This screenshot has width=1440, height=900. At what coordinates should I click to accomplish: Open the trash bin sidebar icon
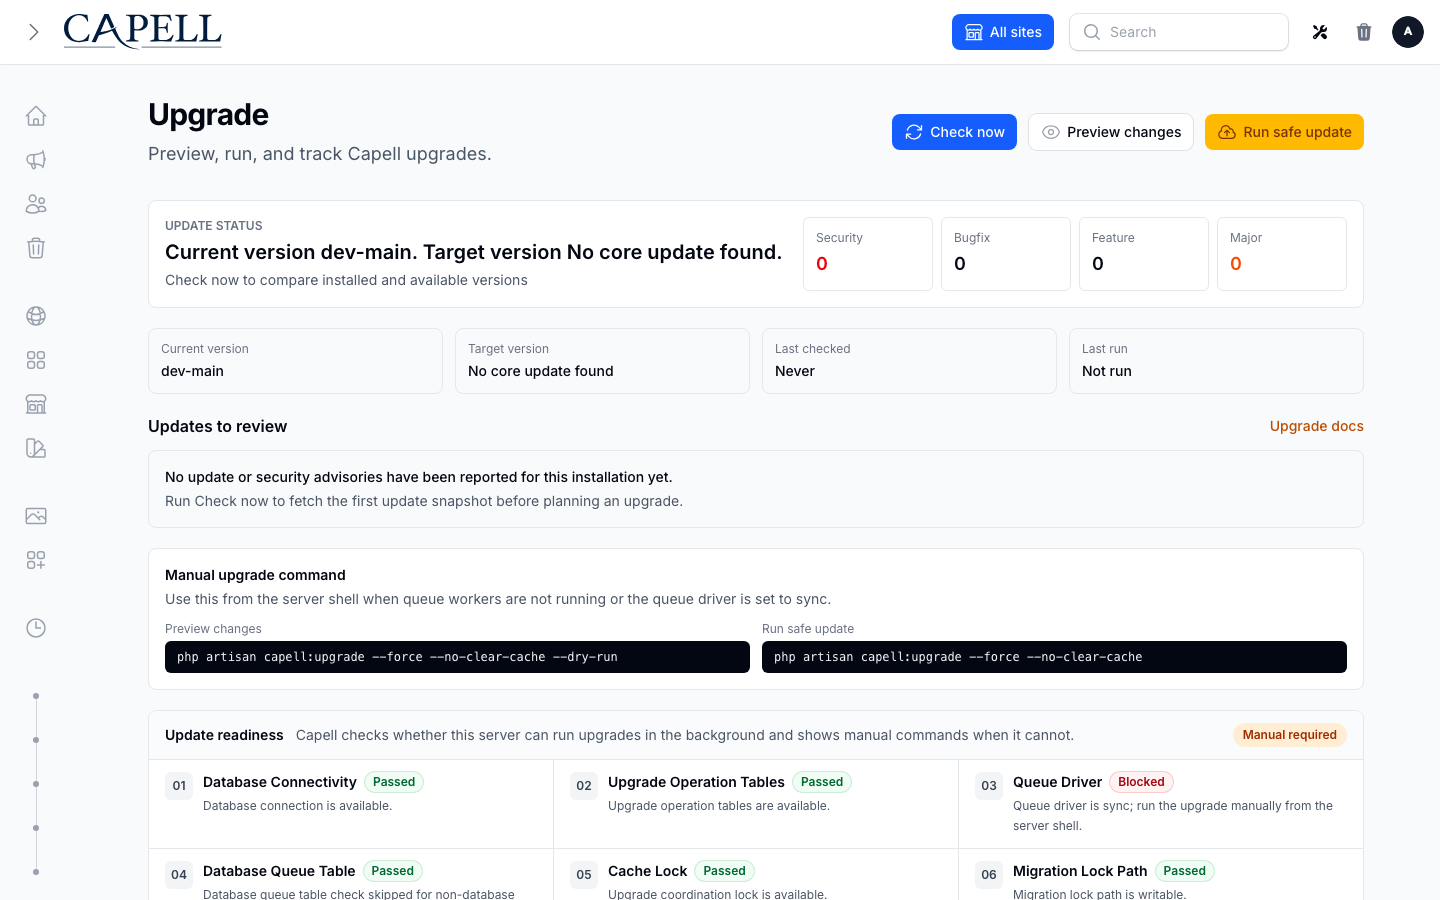[36, 248]
